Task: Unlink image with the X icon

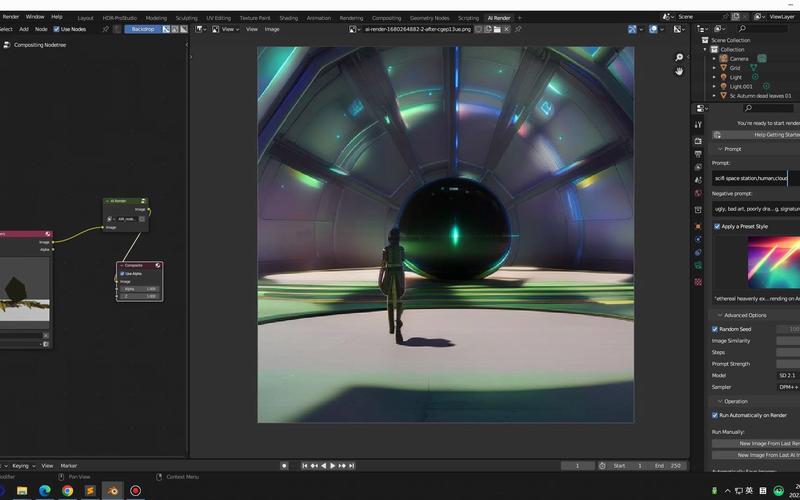Action: [507, 30]
